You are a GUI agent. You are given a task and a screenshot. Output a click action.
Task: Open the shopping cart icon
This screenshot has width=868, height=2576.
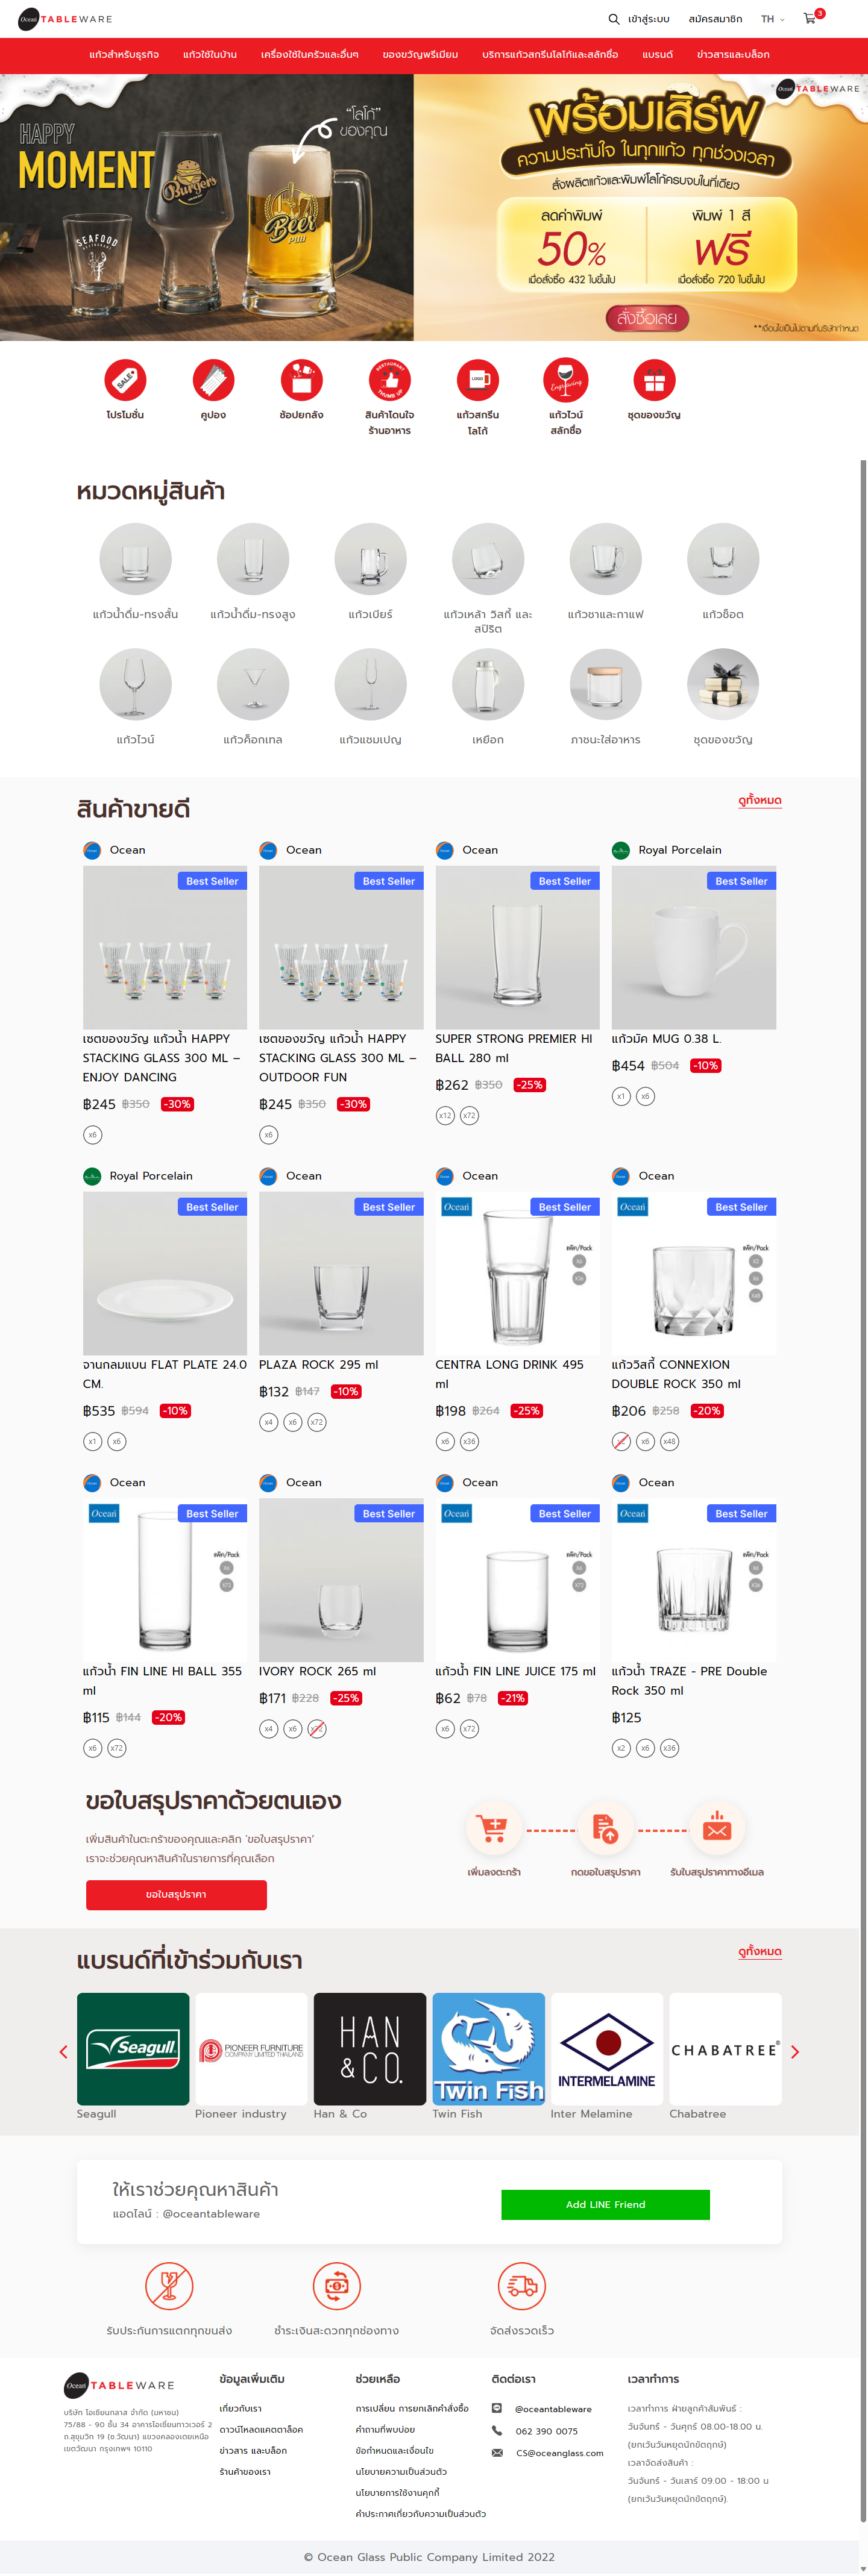point(810,19)
